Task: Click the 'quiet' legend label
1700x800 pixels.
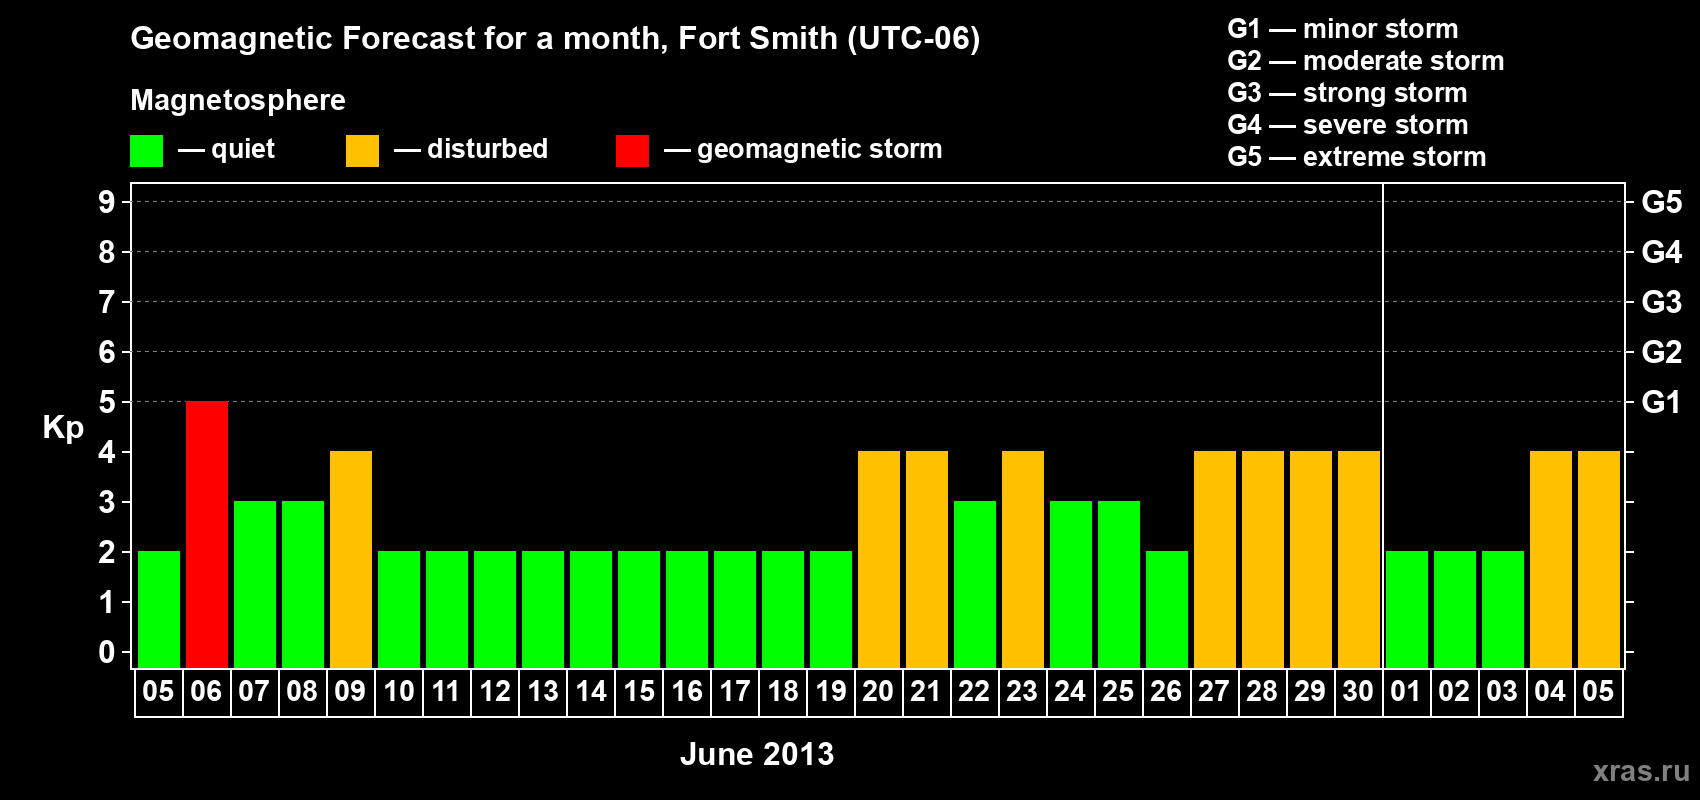Action: pyautogui.click(x=243, y=149)
